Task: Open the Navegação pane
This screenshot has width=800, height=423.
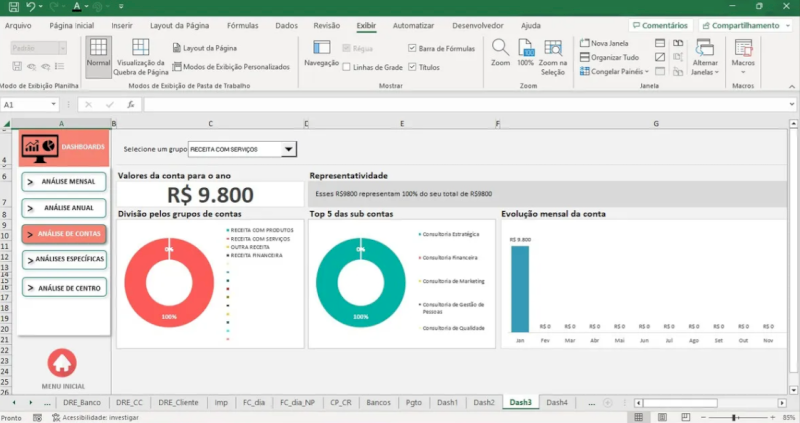Action: point(321,52)
